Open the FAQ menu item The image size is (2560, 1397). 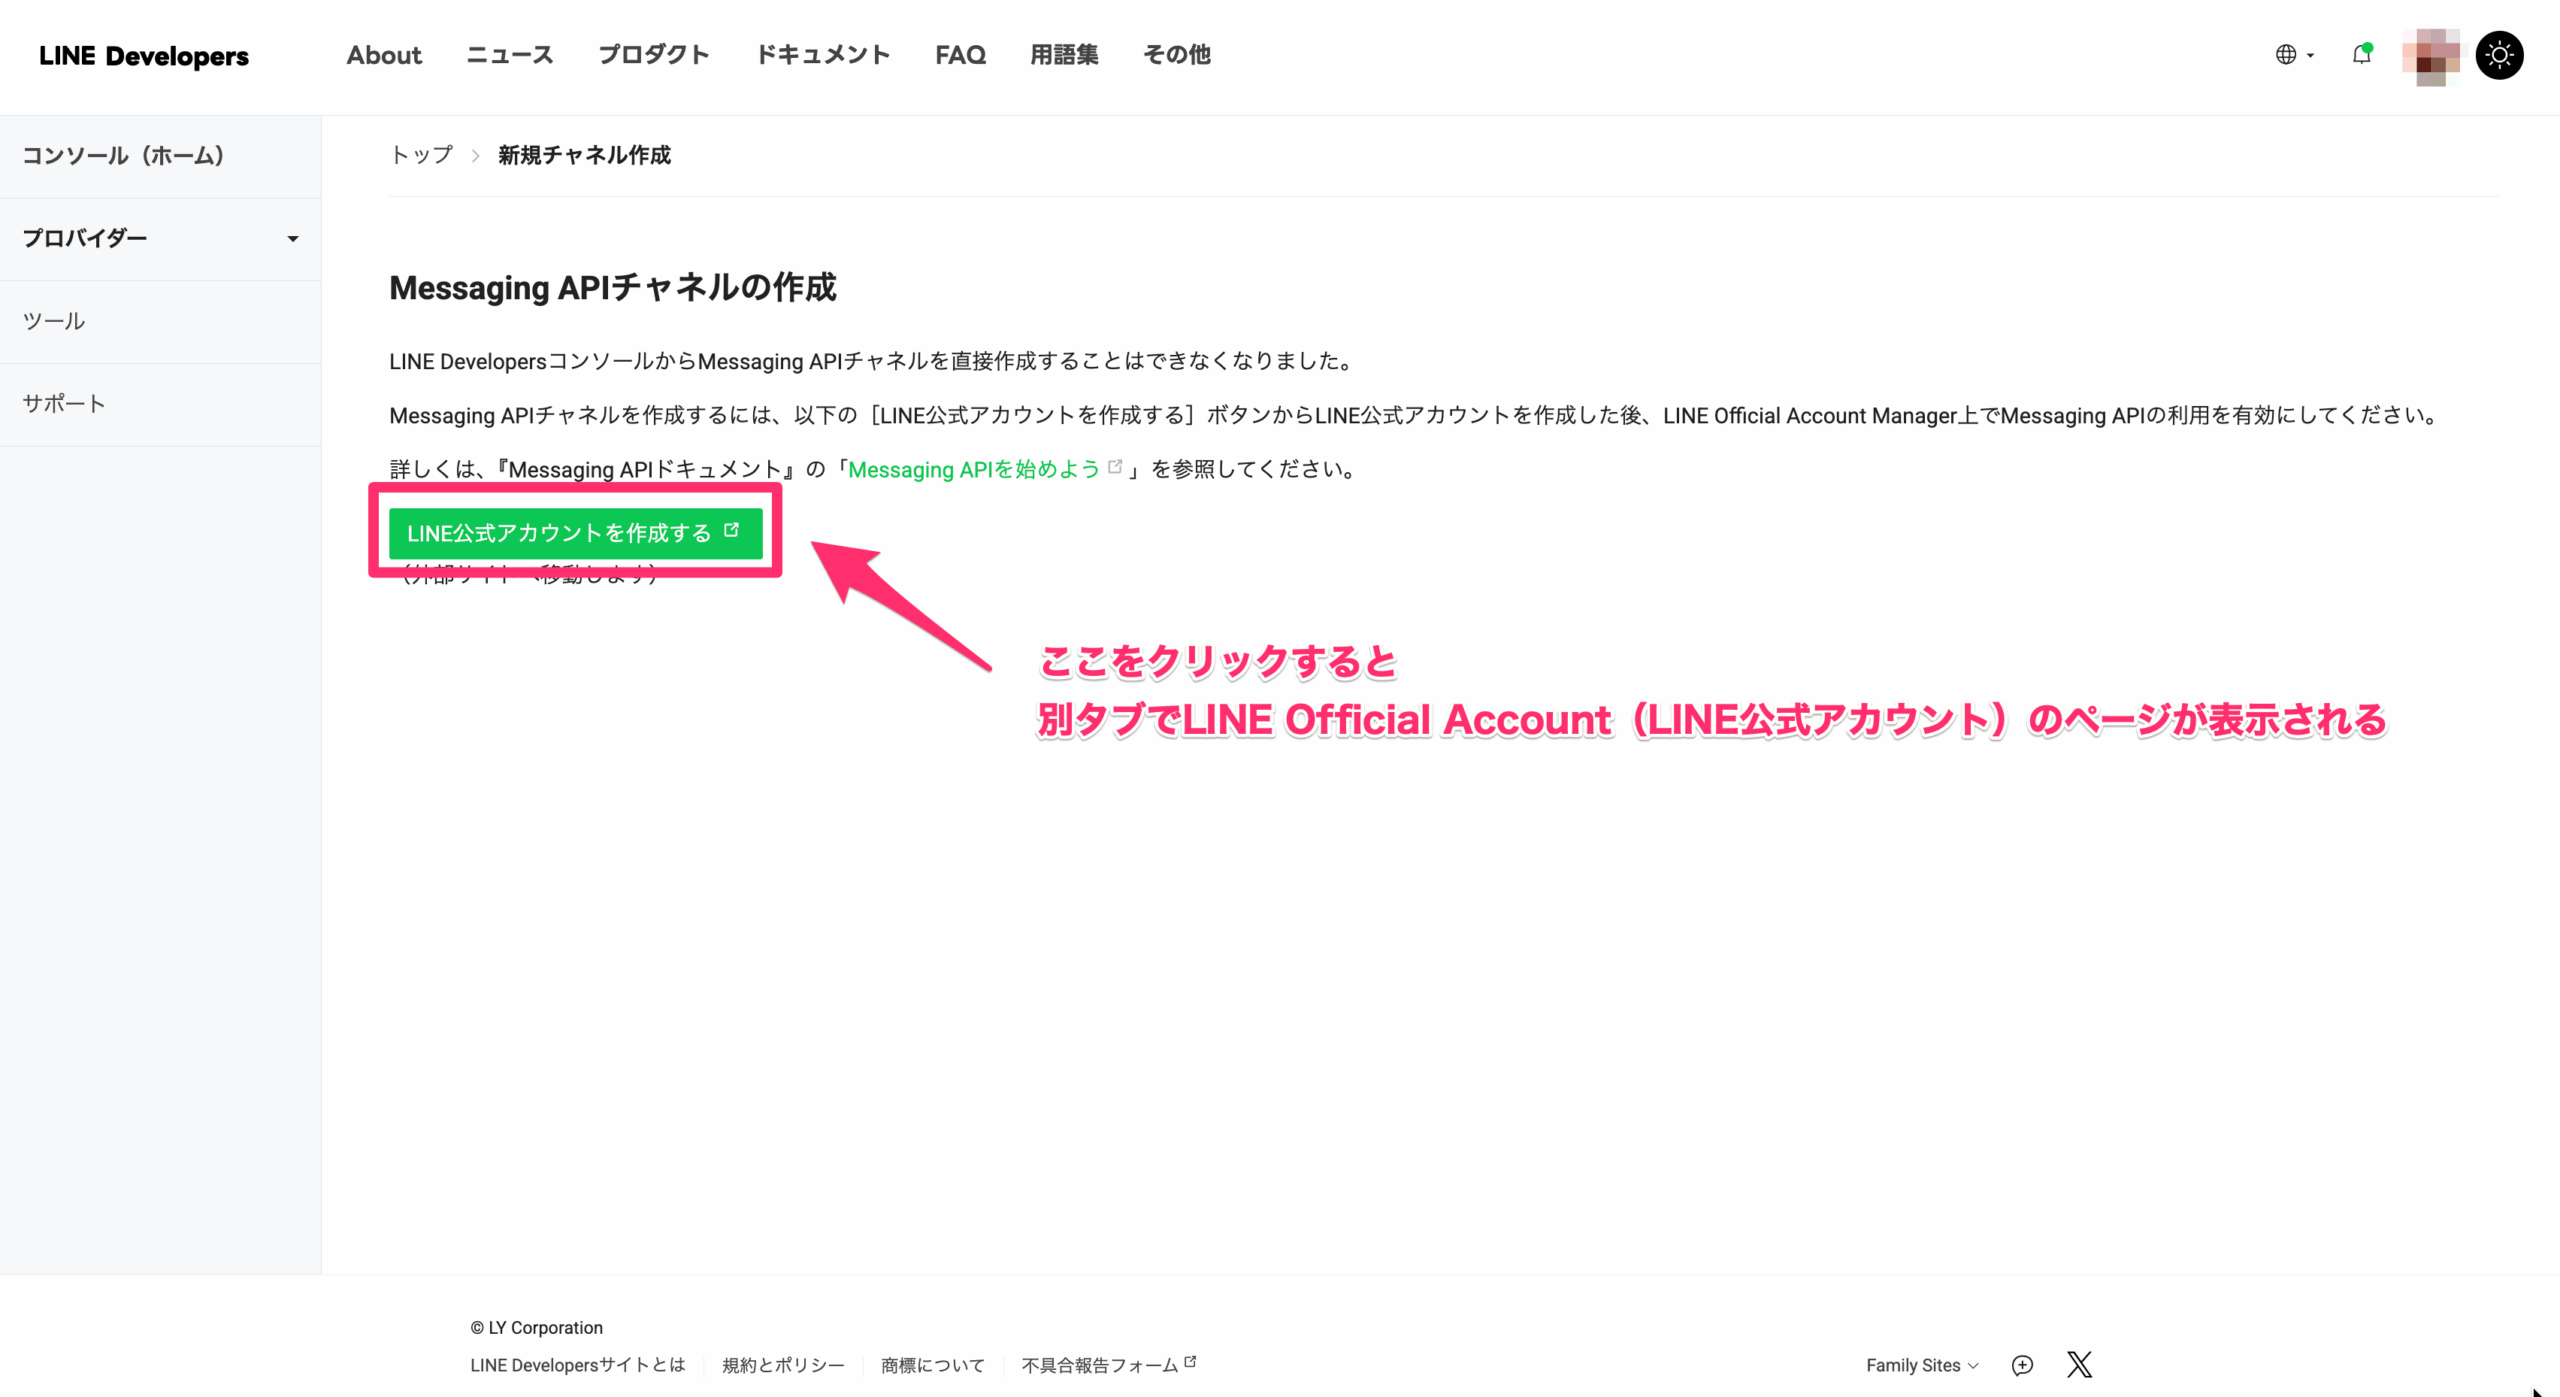(960, 55)
